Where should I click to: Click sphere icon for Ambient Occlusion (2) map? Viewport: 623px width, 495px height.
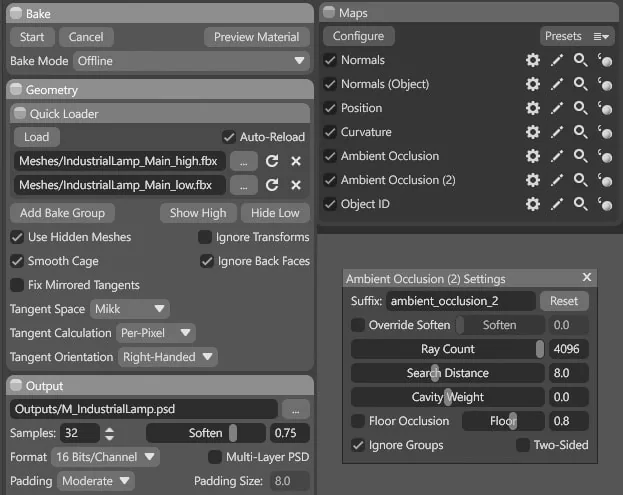click(x=605, y=180)
